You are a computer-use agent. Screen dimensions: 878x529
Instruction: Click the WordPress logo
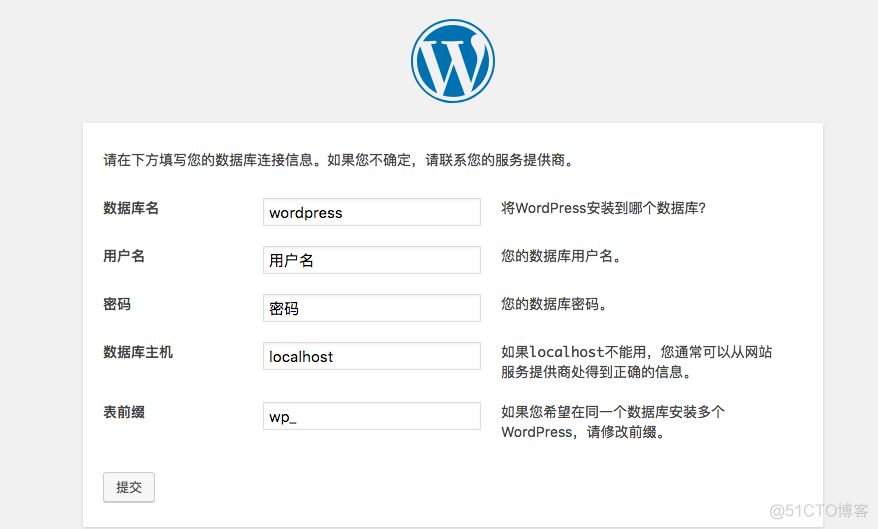pyautogui.click(x=452, y=61)
